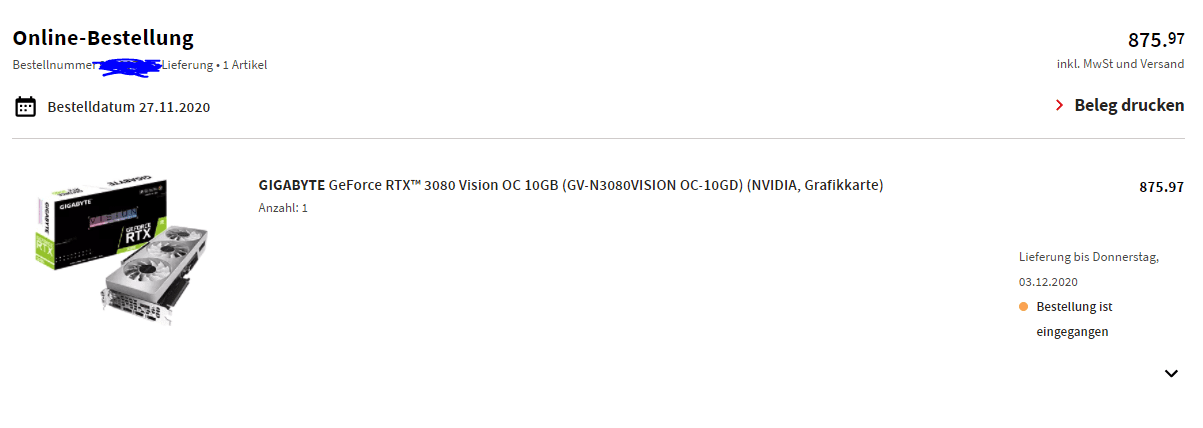The height and width of the screenshot is (428, 1203).
Task: Click the Online-Bestellung heading
Action: point(103,38)
